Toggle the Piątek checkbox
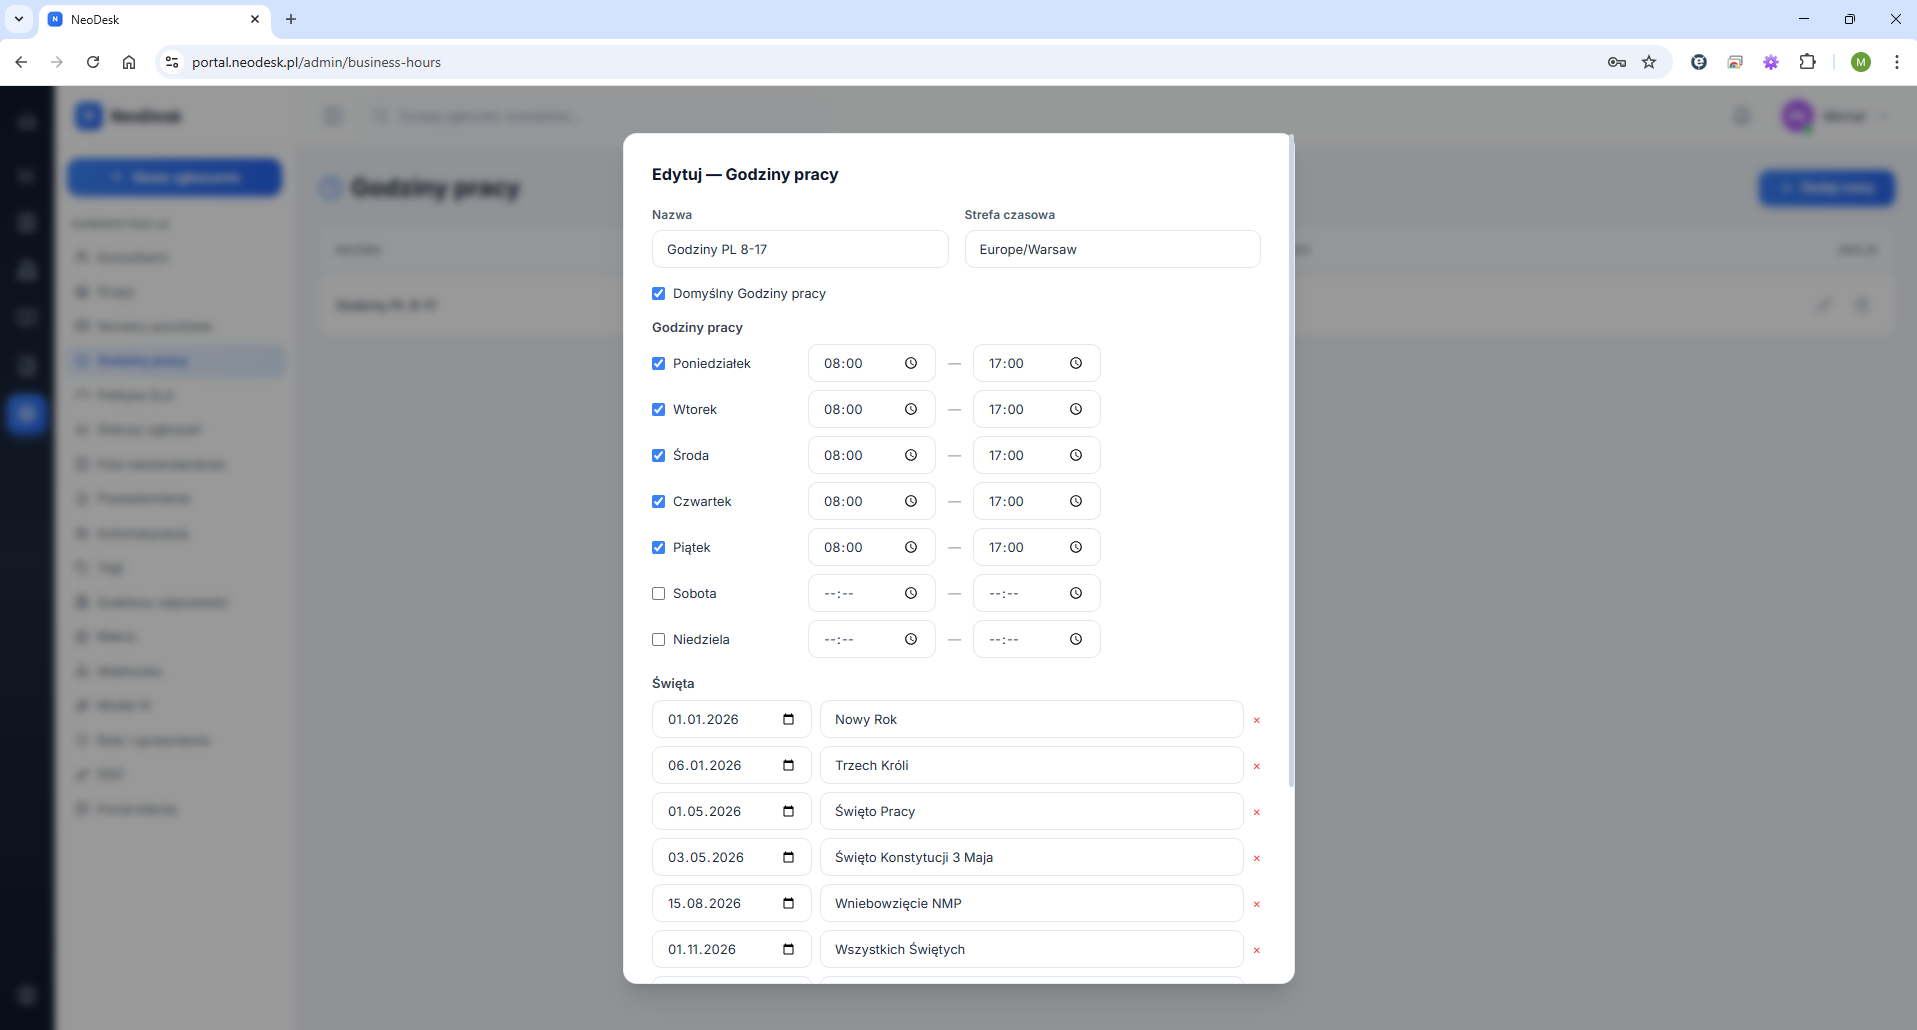 point(658,547)
